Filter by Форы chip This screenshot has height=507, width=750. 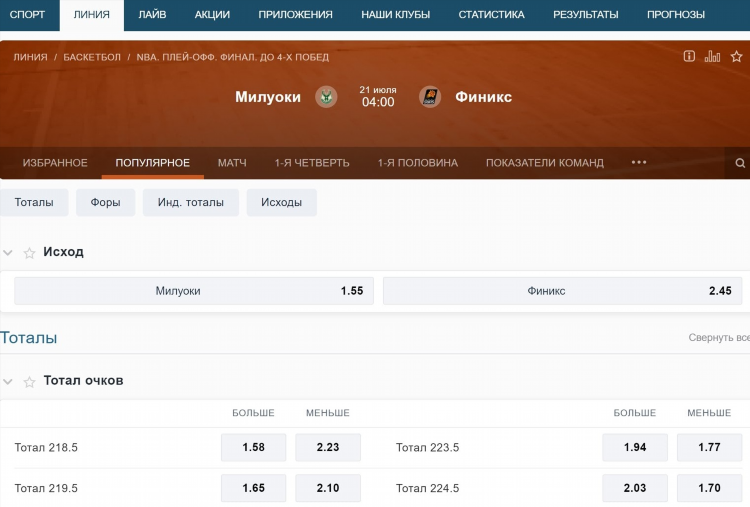click(105, 202)
